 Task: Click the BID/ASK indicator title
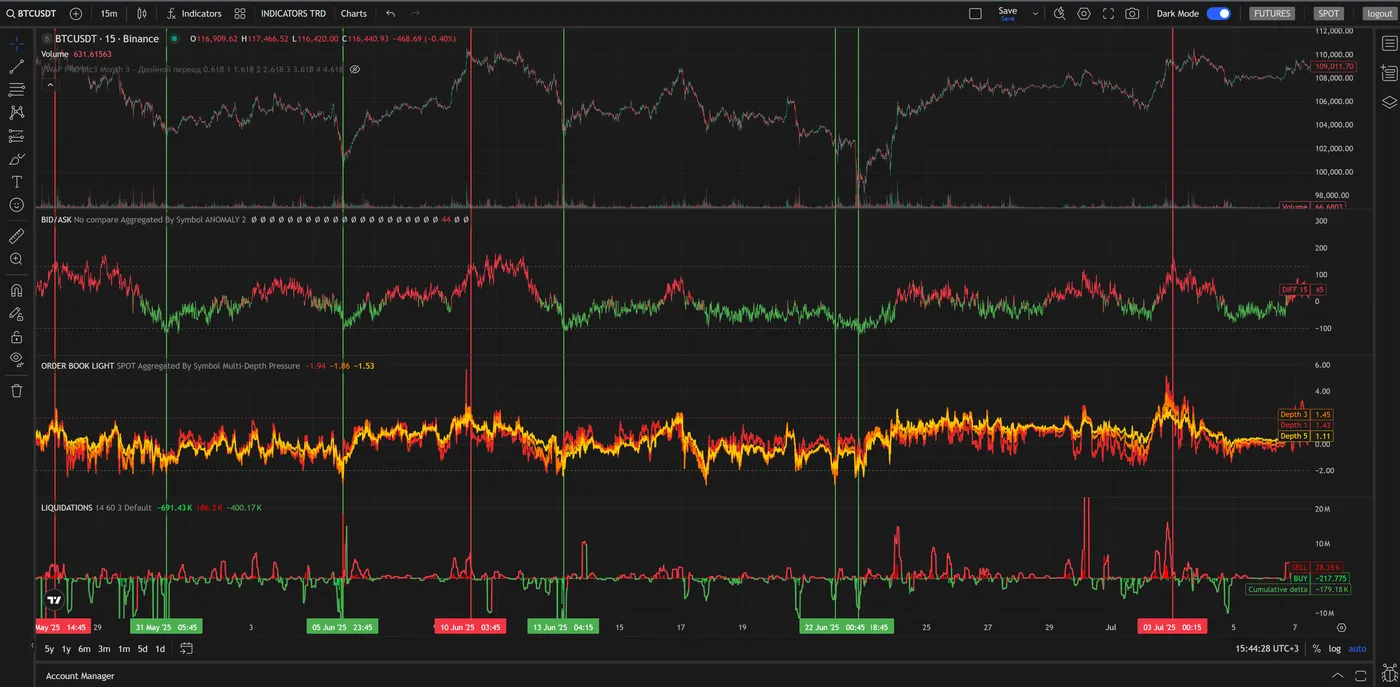tap(56, 218)
